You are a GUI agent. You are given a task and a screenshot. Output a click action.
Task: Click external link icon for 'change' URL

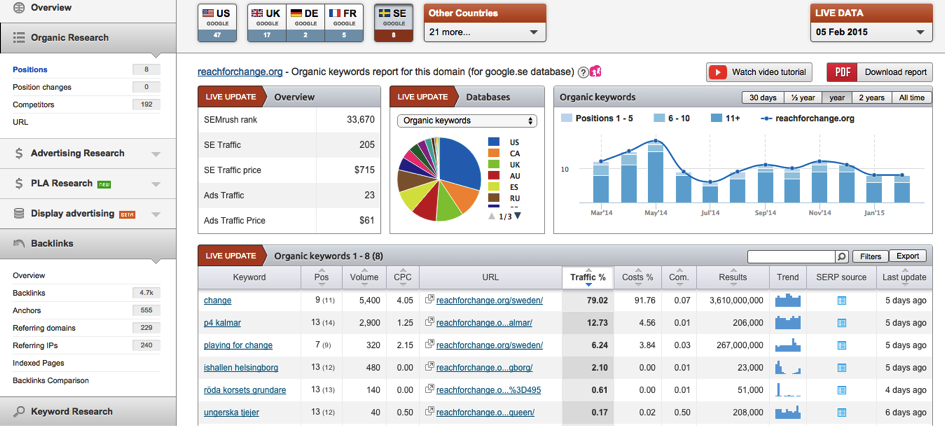(x=429, y=299)
